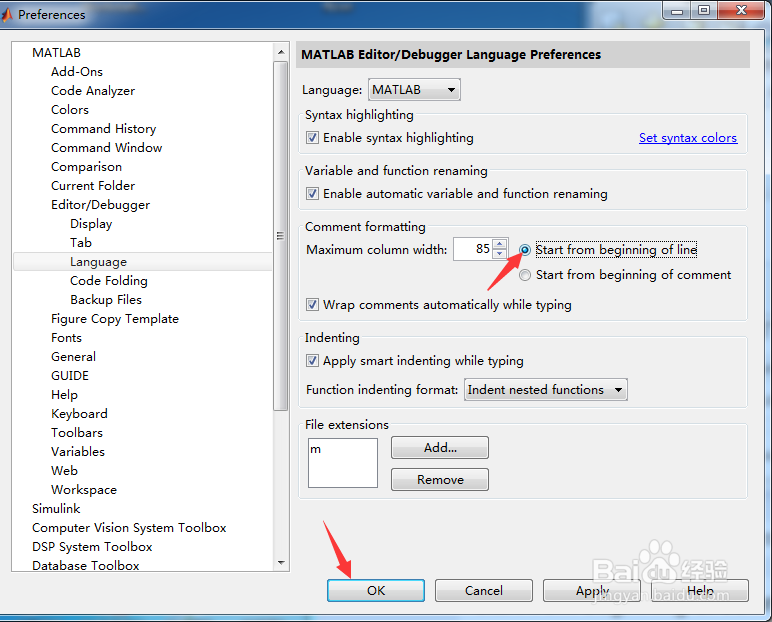Viewport: 772px width, 622px height.
Task: Open Current Folder preferences
Action: [93, 186]
